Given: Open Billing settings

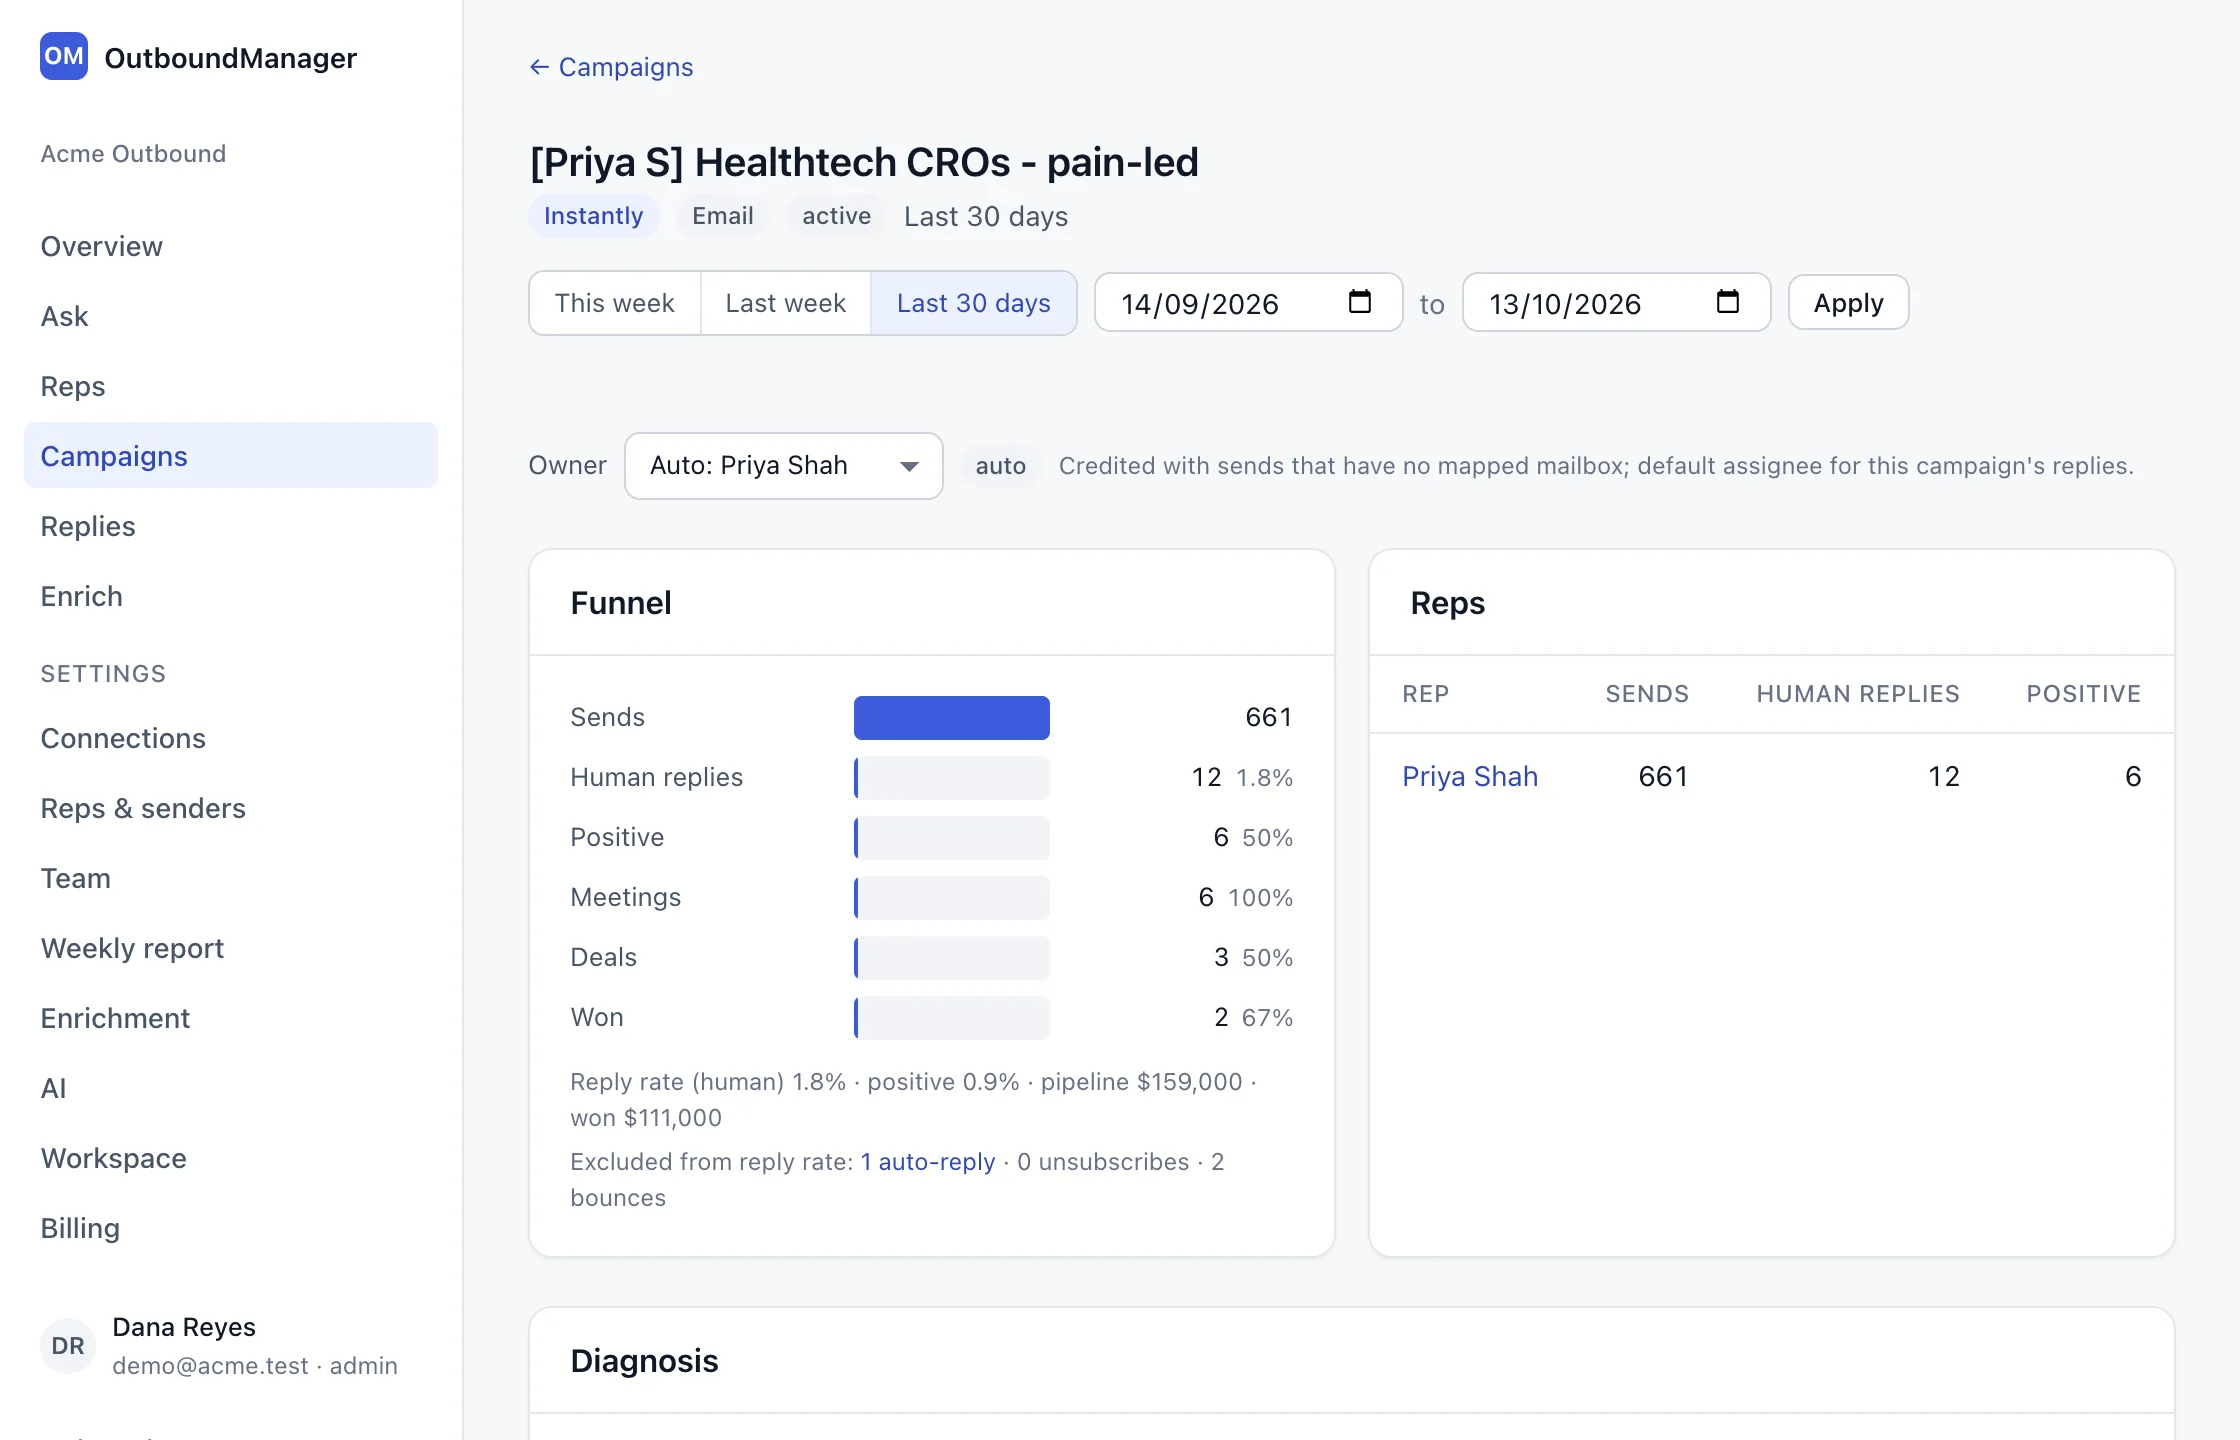Looking at the screenshot, I should point(231,1228).
